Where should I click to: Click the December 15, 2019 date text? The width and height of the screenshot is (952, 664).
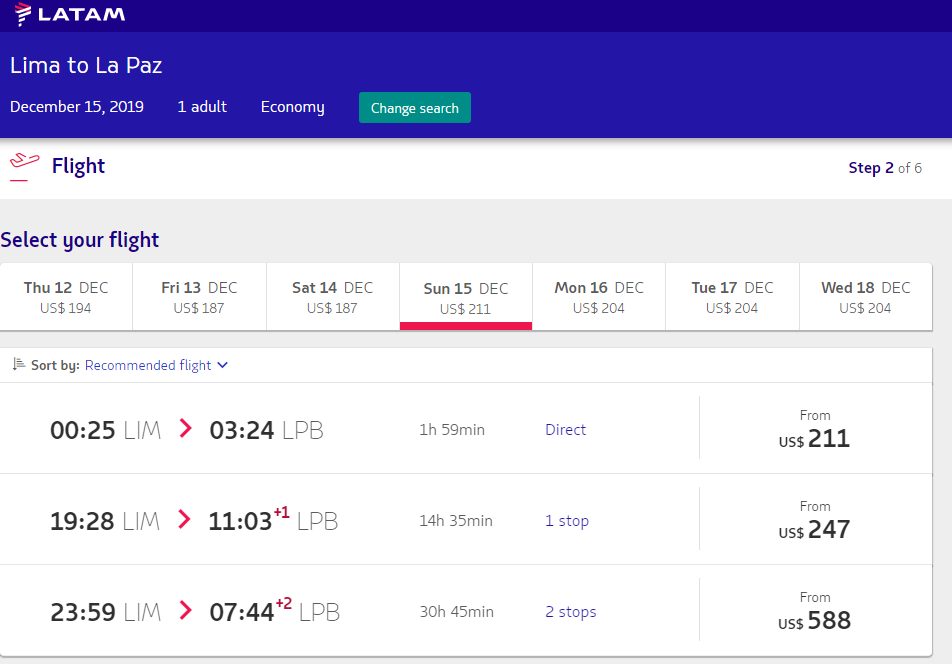click(x=77, y=107)
